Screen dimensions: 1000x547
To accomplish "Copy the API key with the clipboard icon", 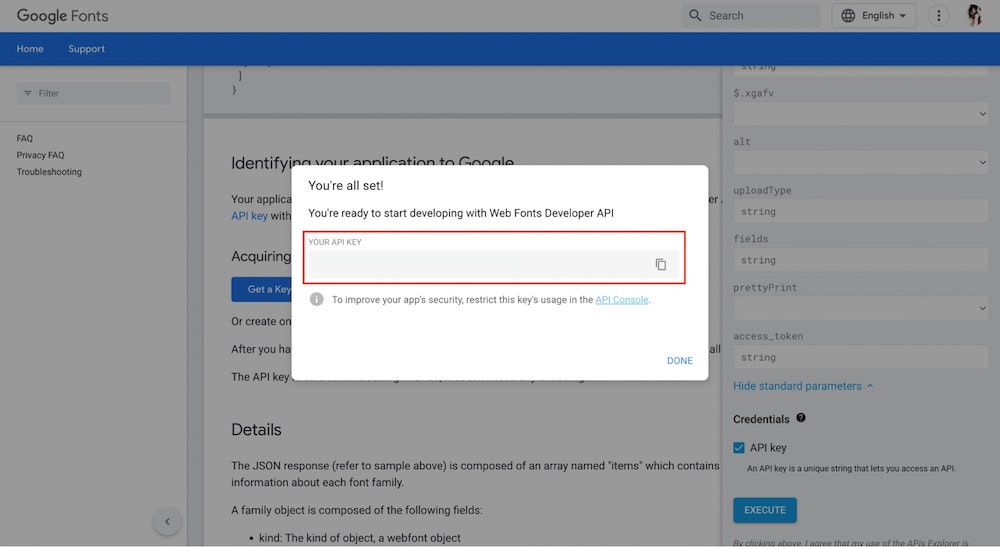I will point(660,264).
